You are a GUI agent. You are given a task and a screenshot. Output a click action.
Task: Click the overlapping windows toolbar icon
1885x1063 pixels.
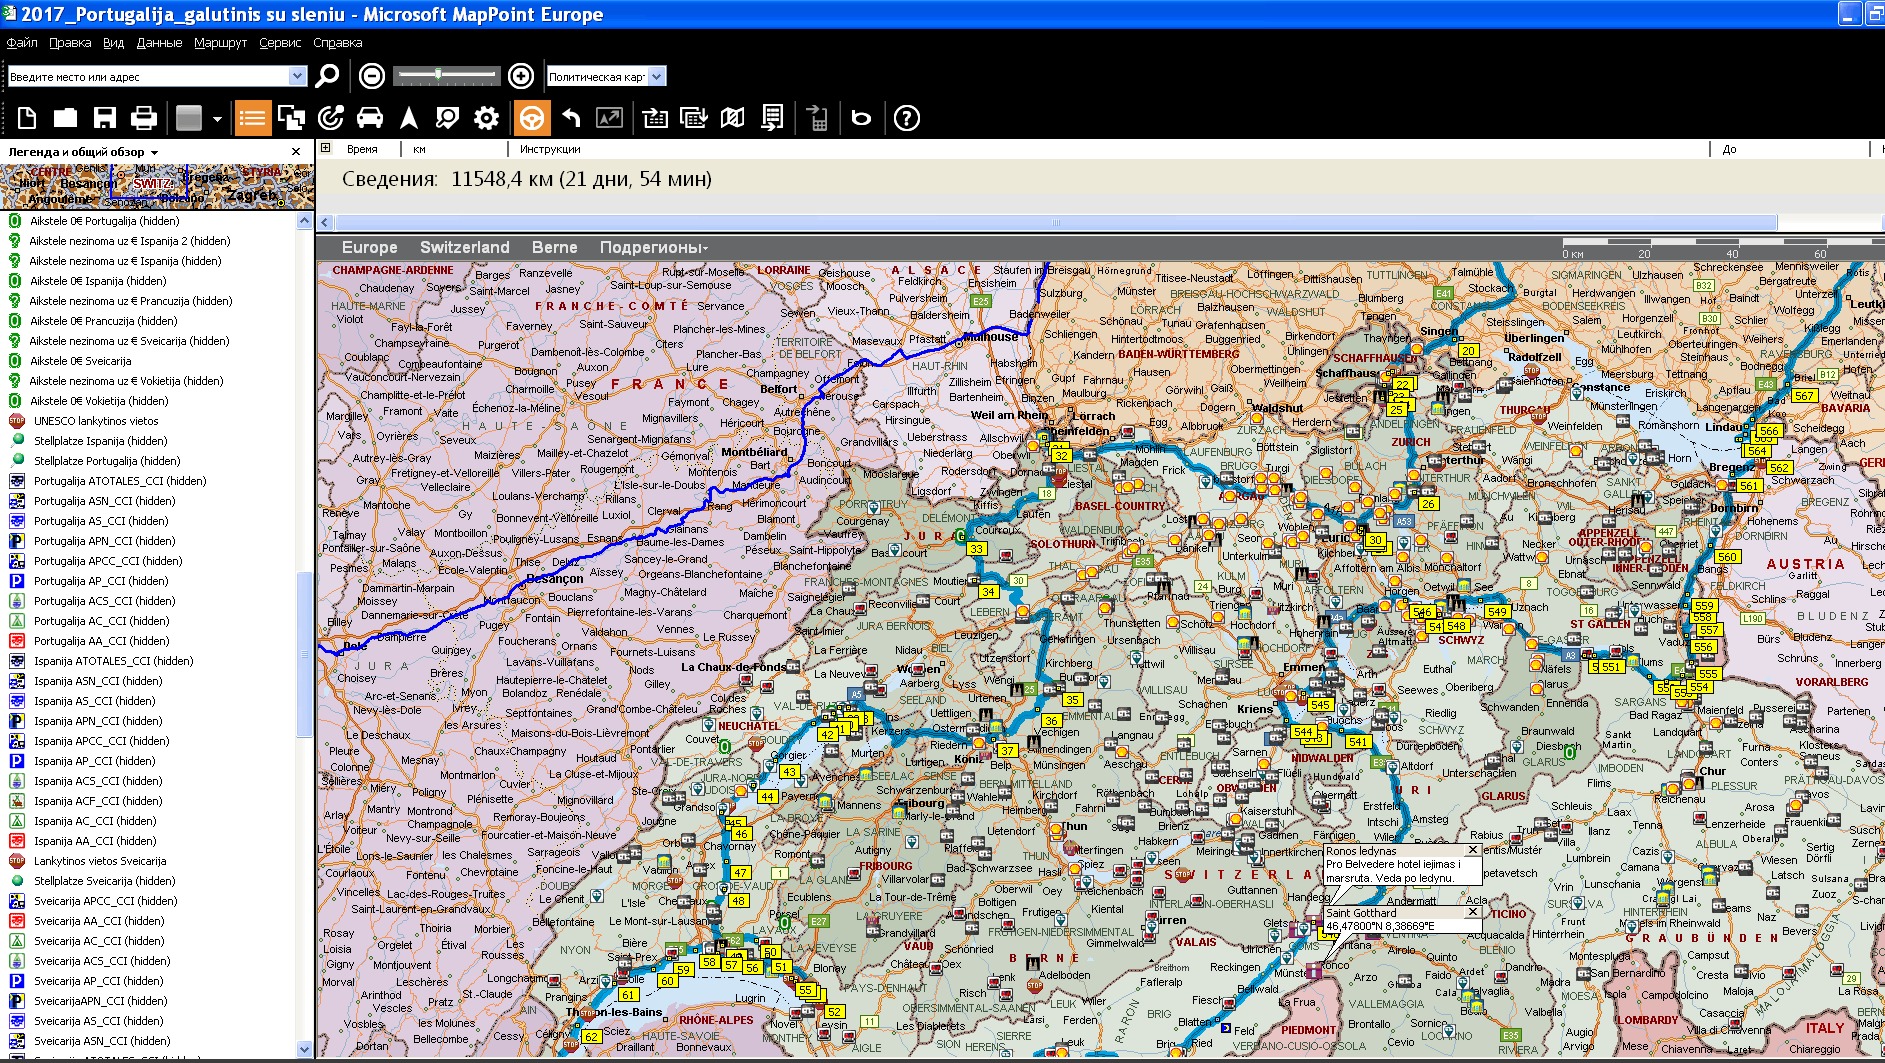coord(291,118)
